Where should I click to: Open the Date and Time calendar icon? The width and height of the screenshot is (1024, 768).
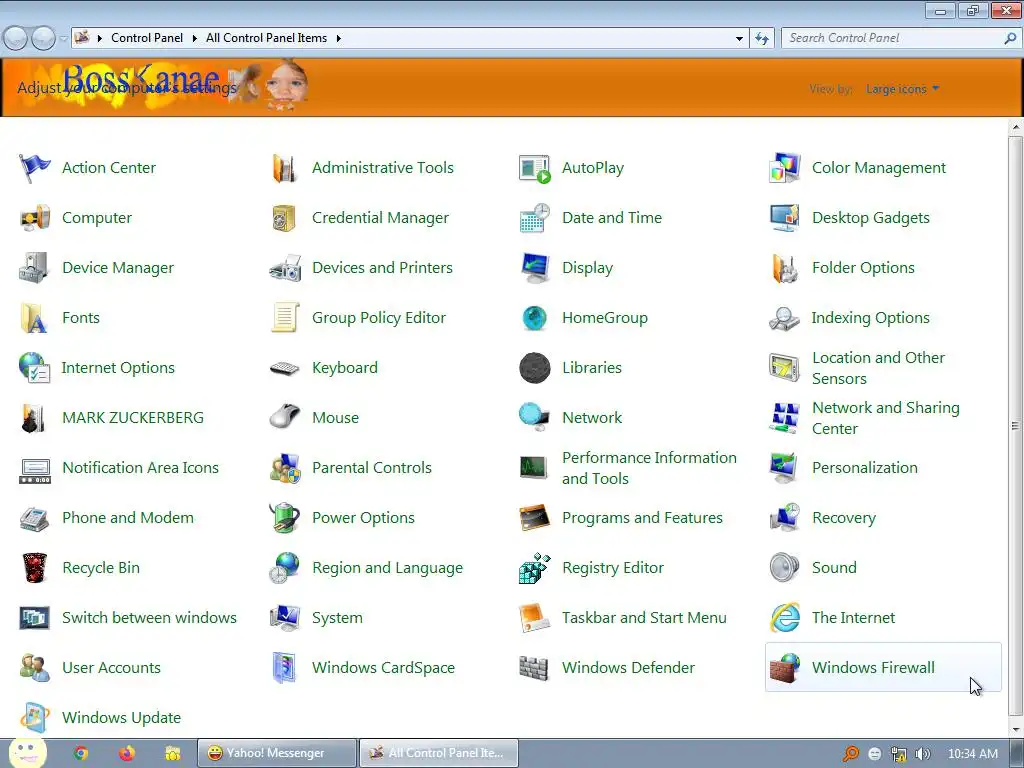[x=534, y=218]
